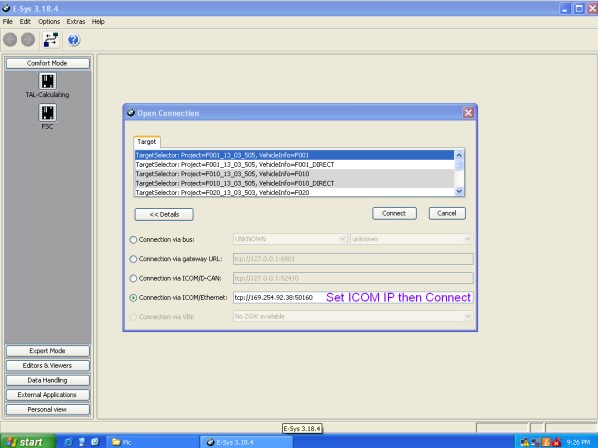
Task: Click the forward arrow toolbar icon
Action: [x=28, y=40]
